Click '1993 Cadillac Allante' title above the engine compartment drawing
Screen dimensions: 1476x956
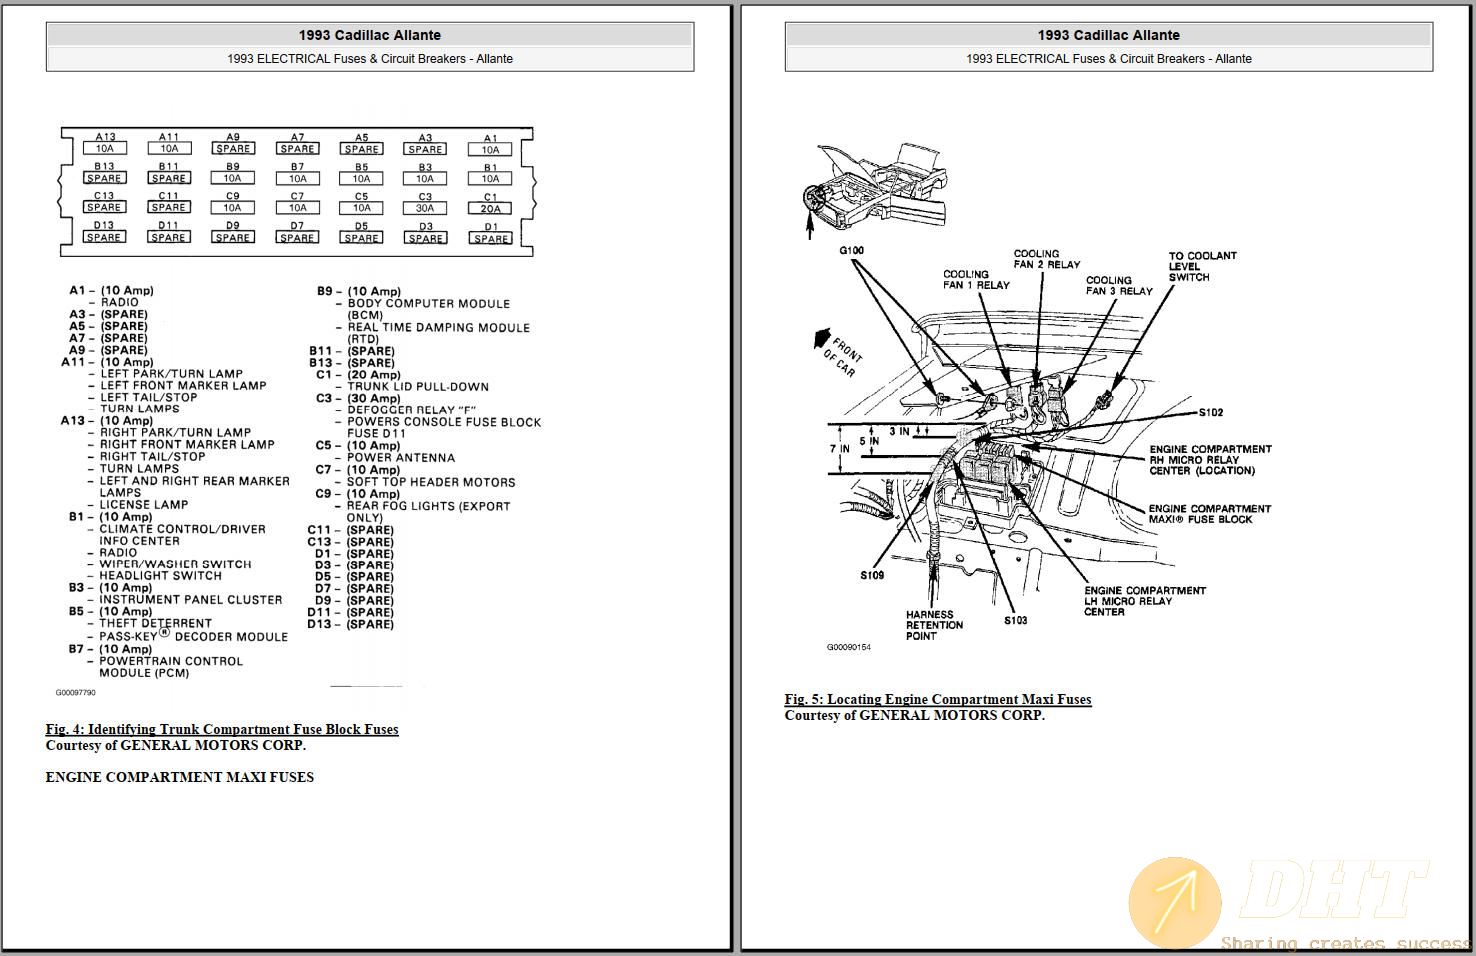pyautogui.click(x=1109, y=35)
